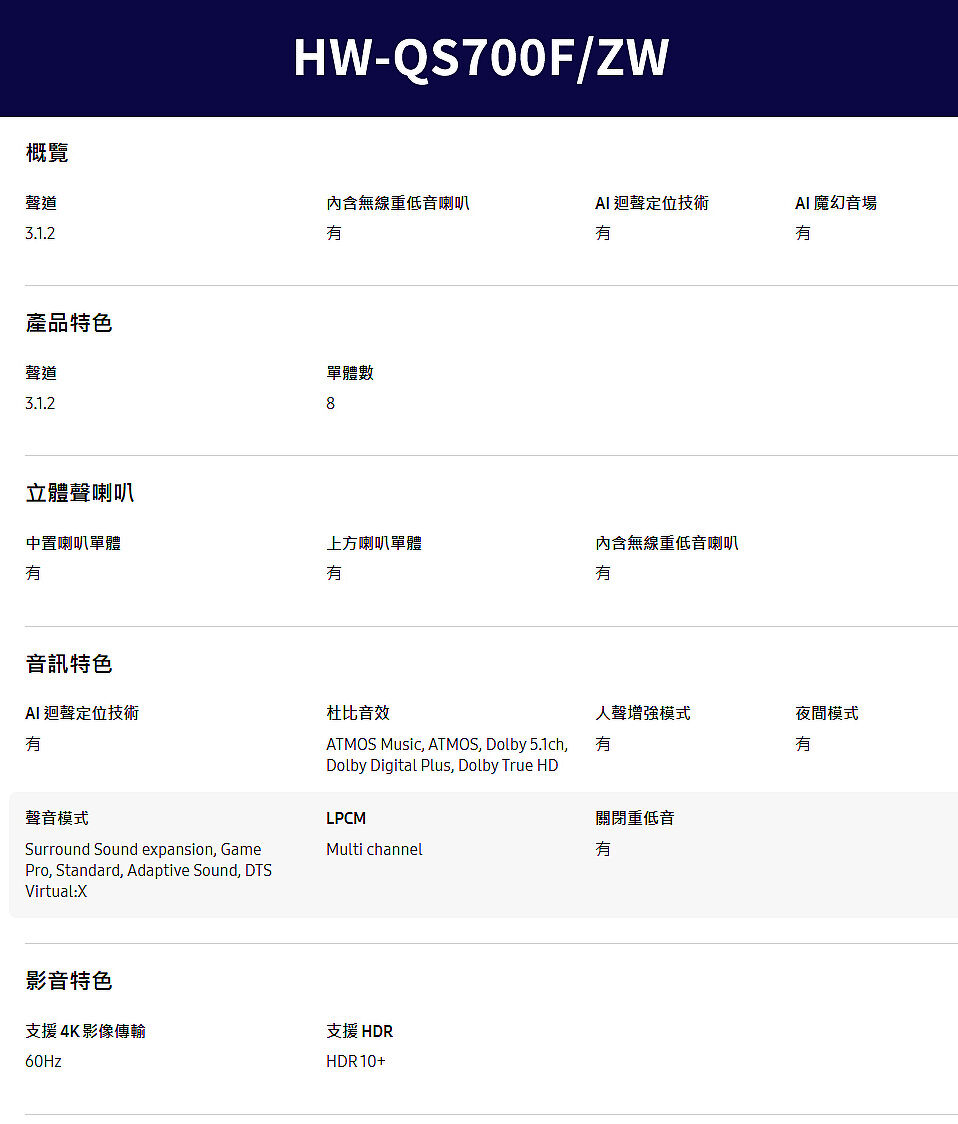Select the 概覽 section heading
Viewport: 958px width, 1124px height.
[x=47, y=153]
